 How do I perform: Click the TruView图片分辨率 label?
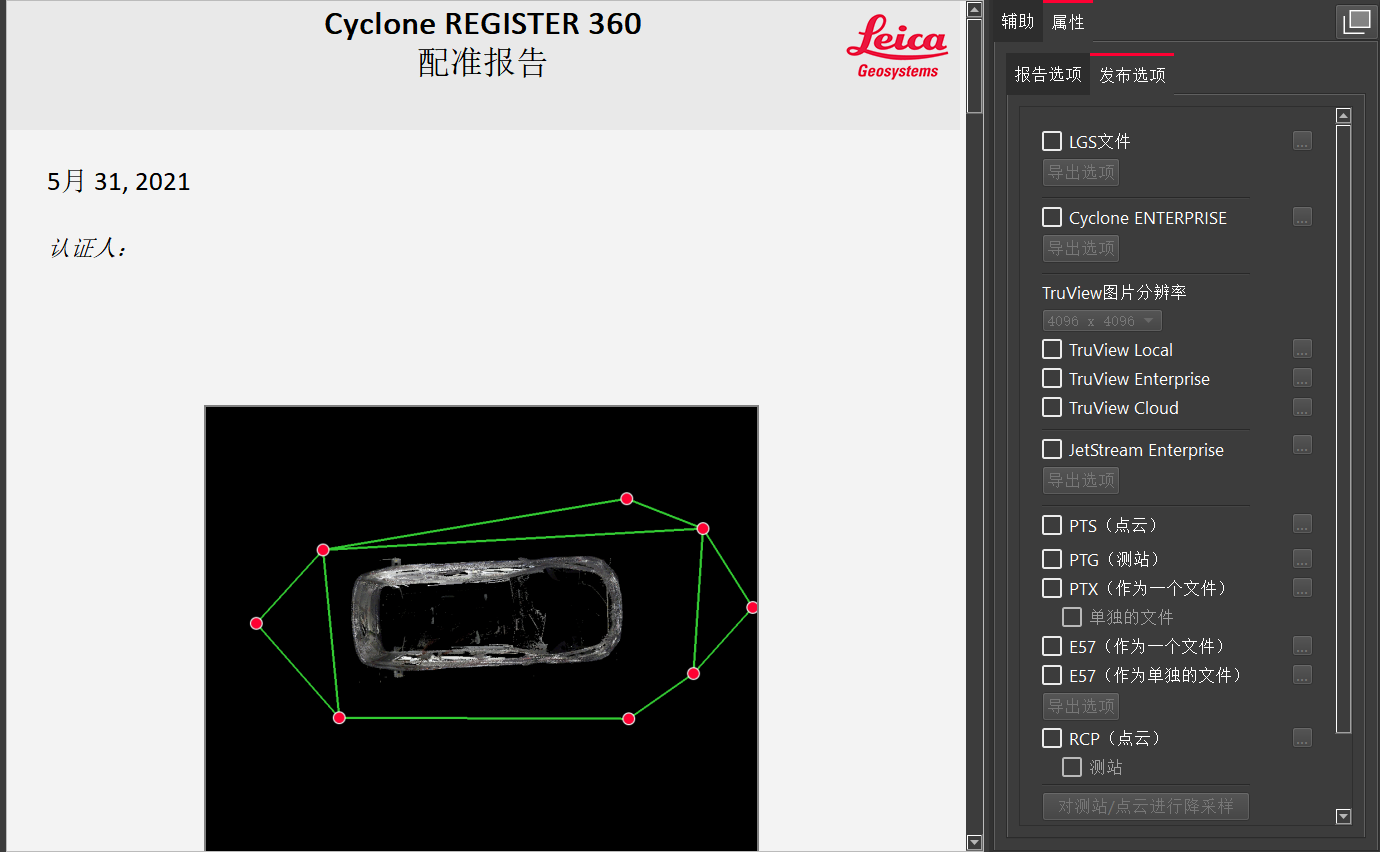coord(1114,292)
